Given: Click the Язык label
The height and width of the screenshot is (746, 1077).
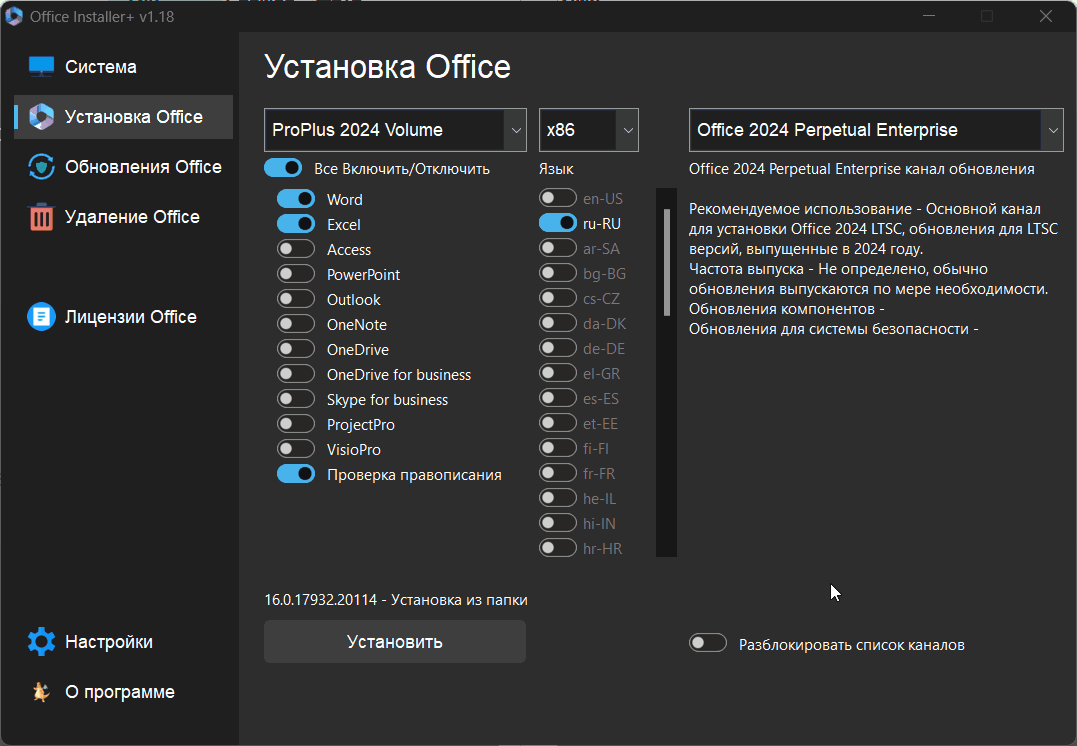Looking at the screenshot, I should [x=556, y=169].
